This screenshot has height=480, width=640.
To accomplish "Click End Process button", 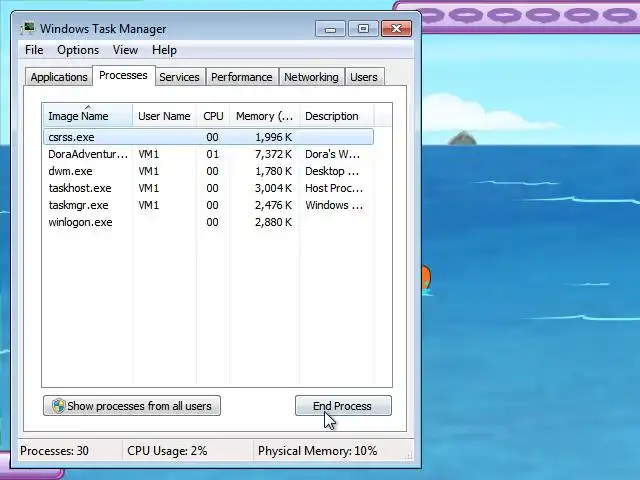I will [x=343, y=406].
